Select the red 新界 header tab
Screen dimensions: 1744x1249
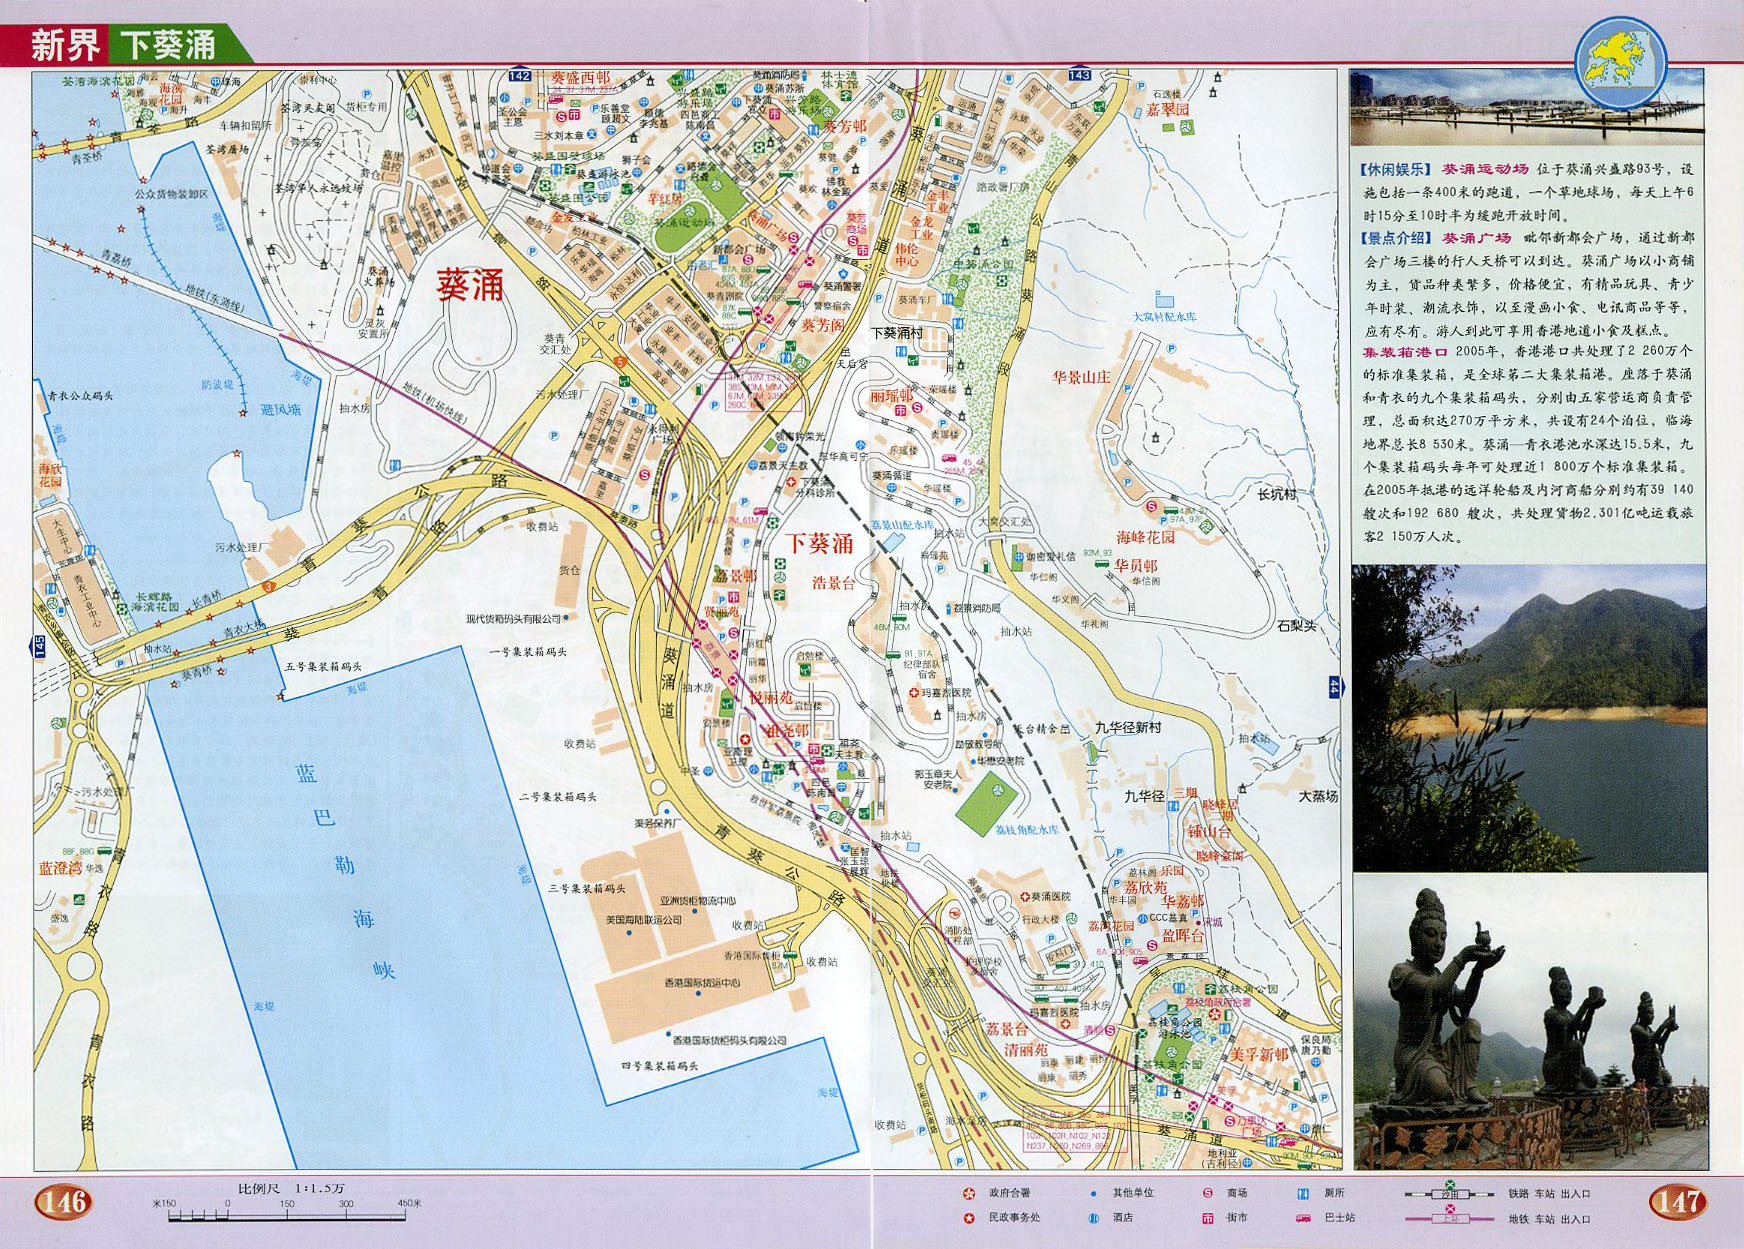(x=62, y=45)
